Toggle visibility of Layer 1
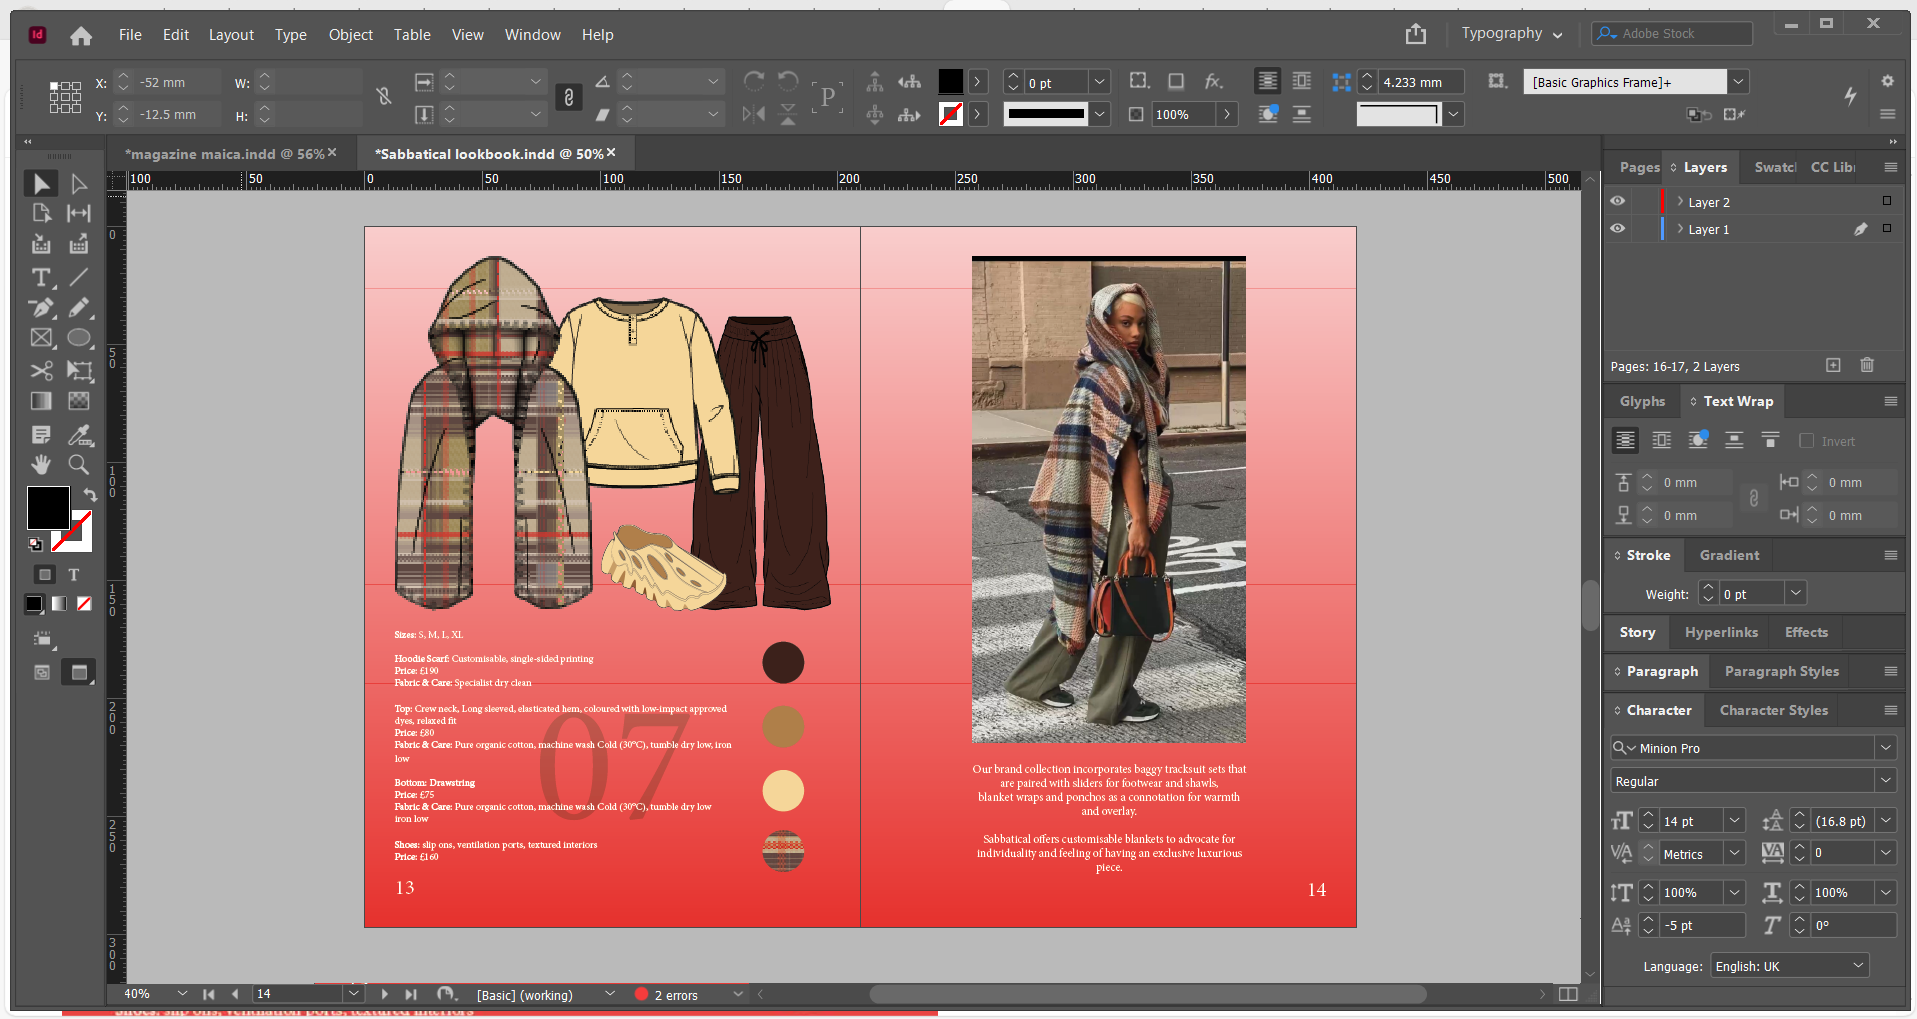Image resolution: width=1917 pixels, height=1019 pixels. click(1617, 229)
